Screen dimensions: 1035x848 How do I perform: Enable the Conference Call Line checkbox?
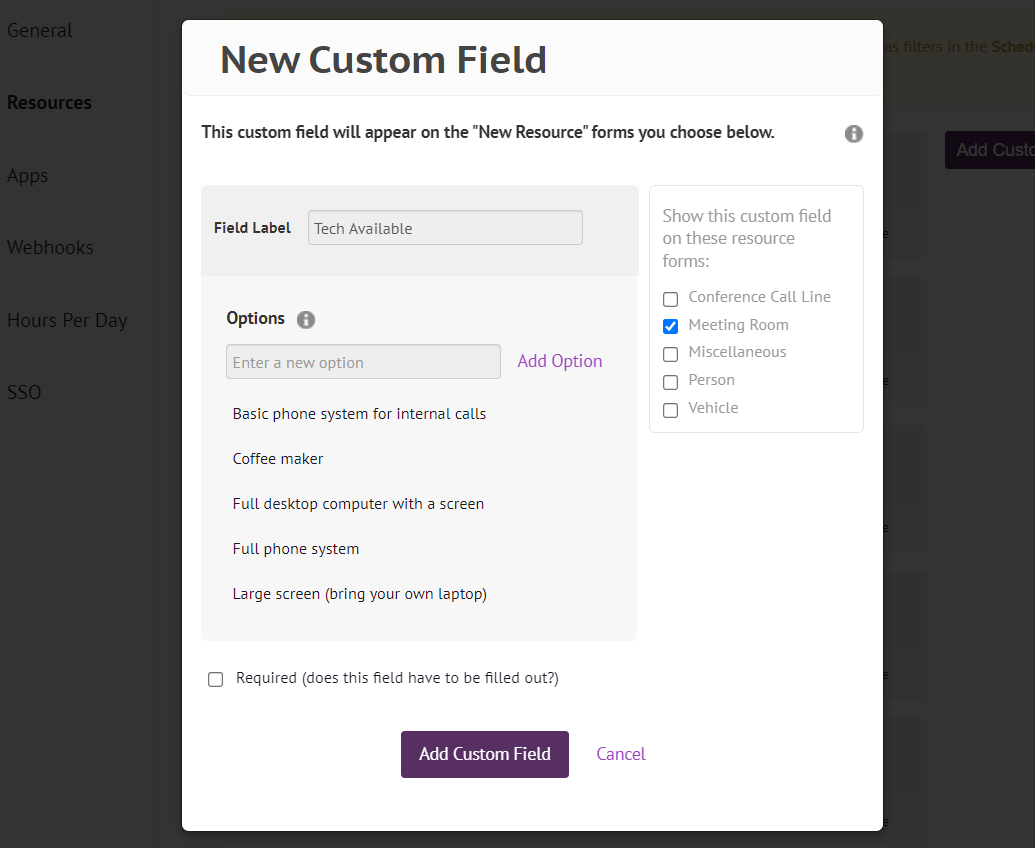pos(670,298)
